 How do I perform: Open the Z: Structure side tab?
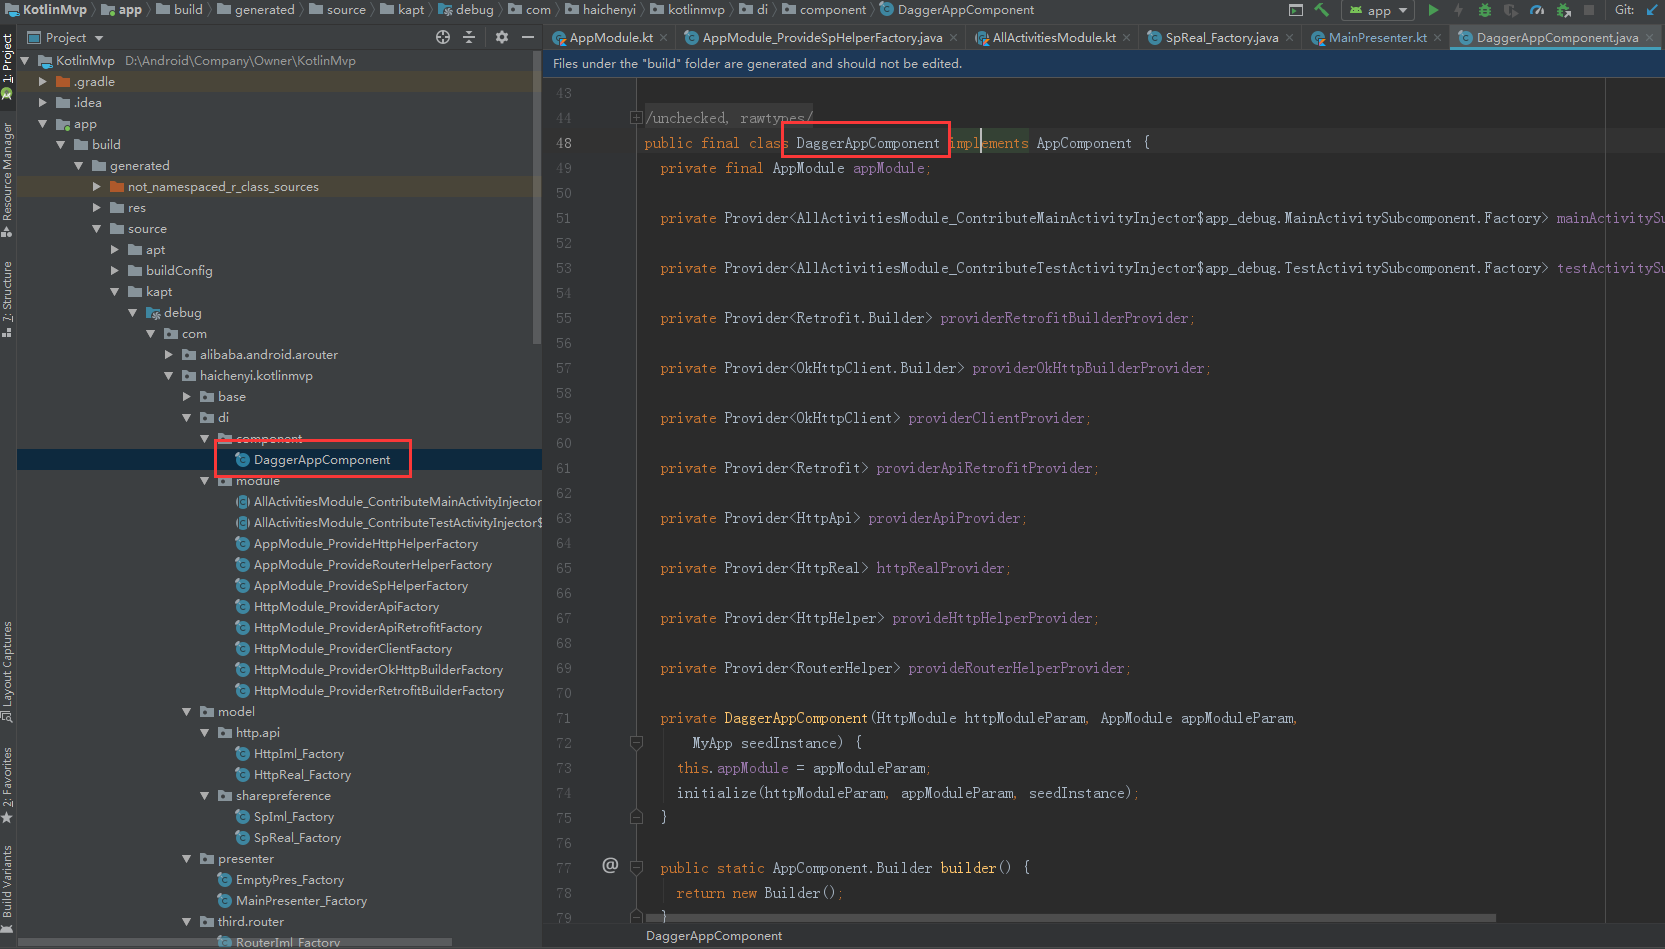coord(8,298)
